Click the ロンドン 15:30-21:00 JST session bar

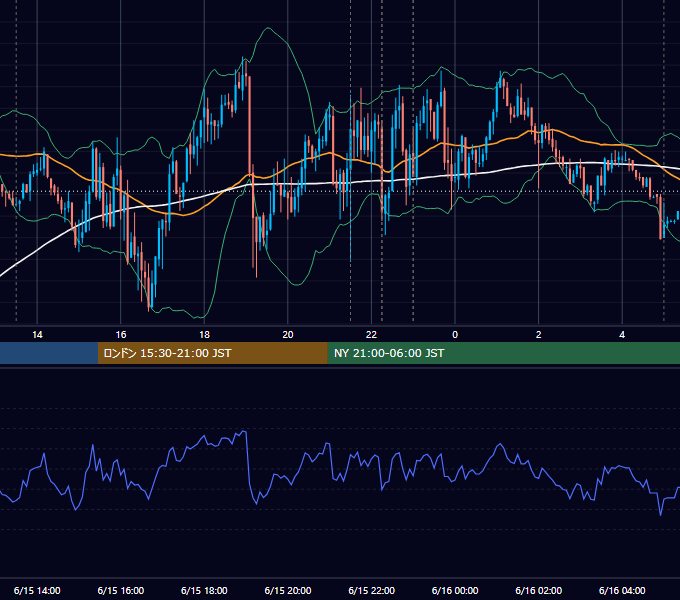point(212,353)
